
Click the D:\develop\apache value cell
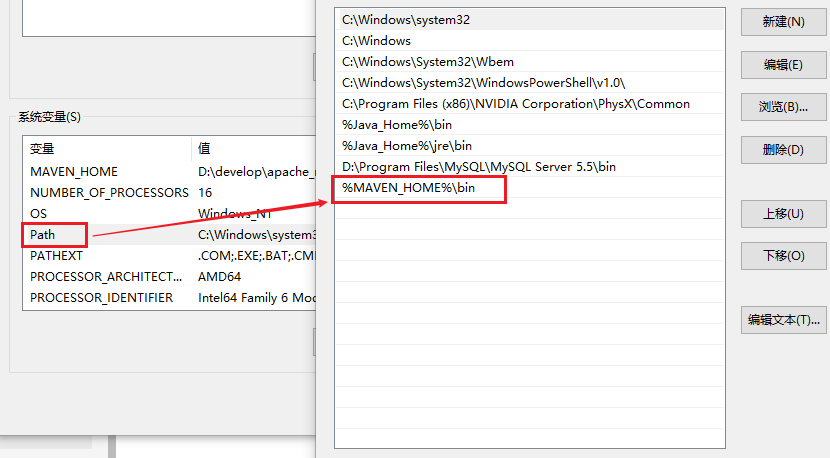(x=256, y=172)
